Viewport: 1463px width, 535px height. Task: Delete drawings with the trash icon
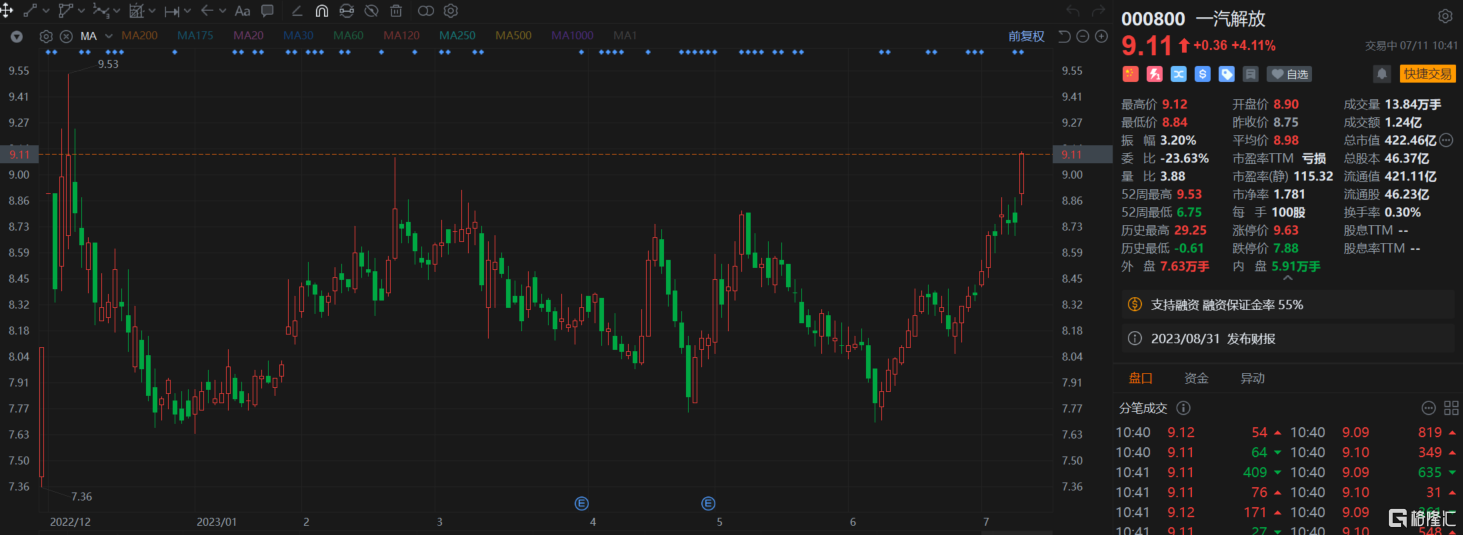click(x=396, y=11)
